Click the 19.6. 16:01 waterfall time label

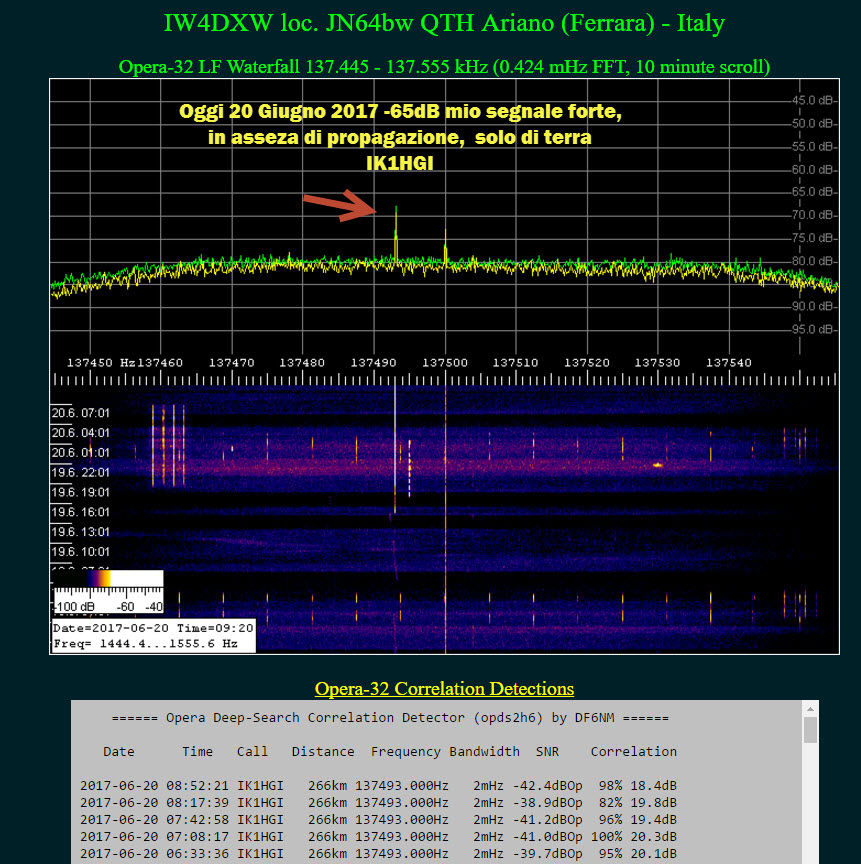point(80,512)
